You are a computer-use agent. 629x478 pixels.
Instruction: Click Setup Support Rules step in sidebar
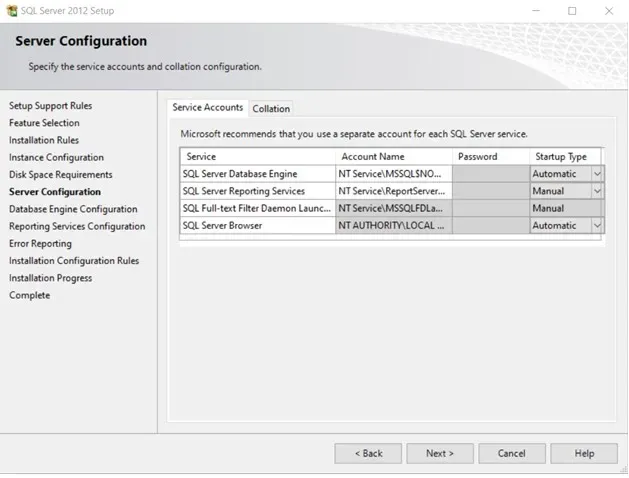pos(51,105)
